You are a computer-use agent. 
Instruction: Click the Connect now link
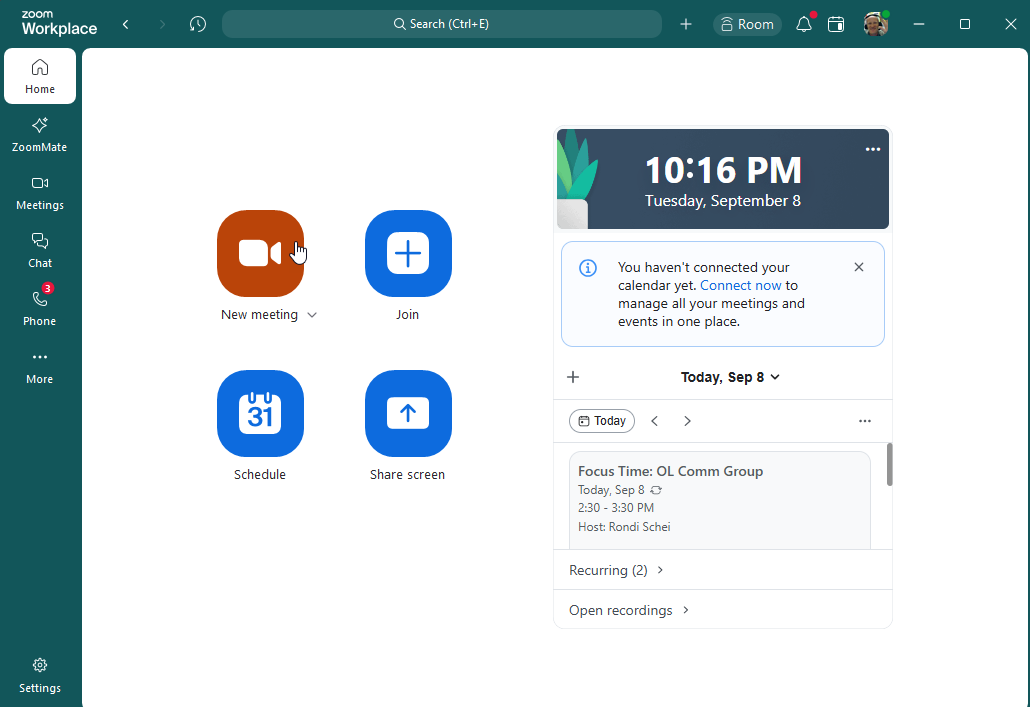[740, 285]
